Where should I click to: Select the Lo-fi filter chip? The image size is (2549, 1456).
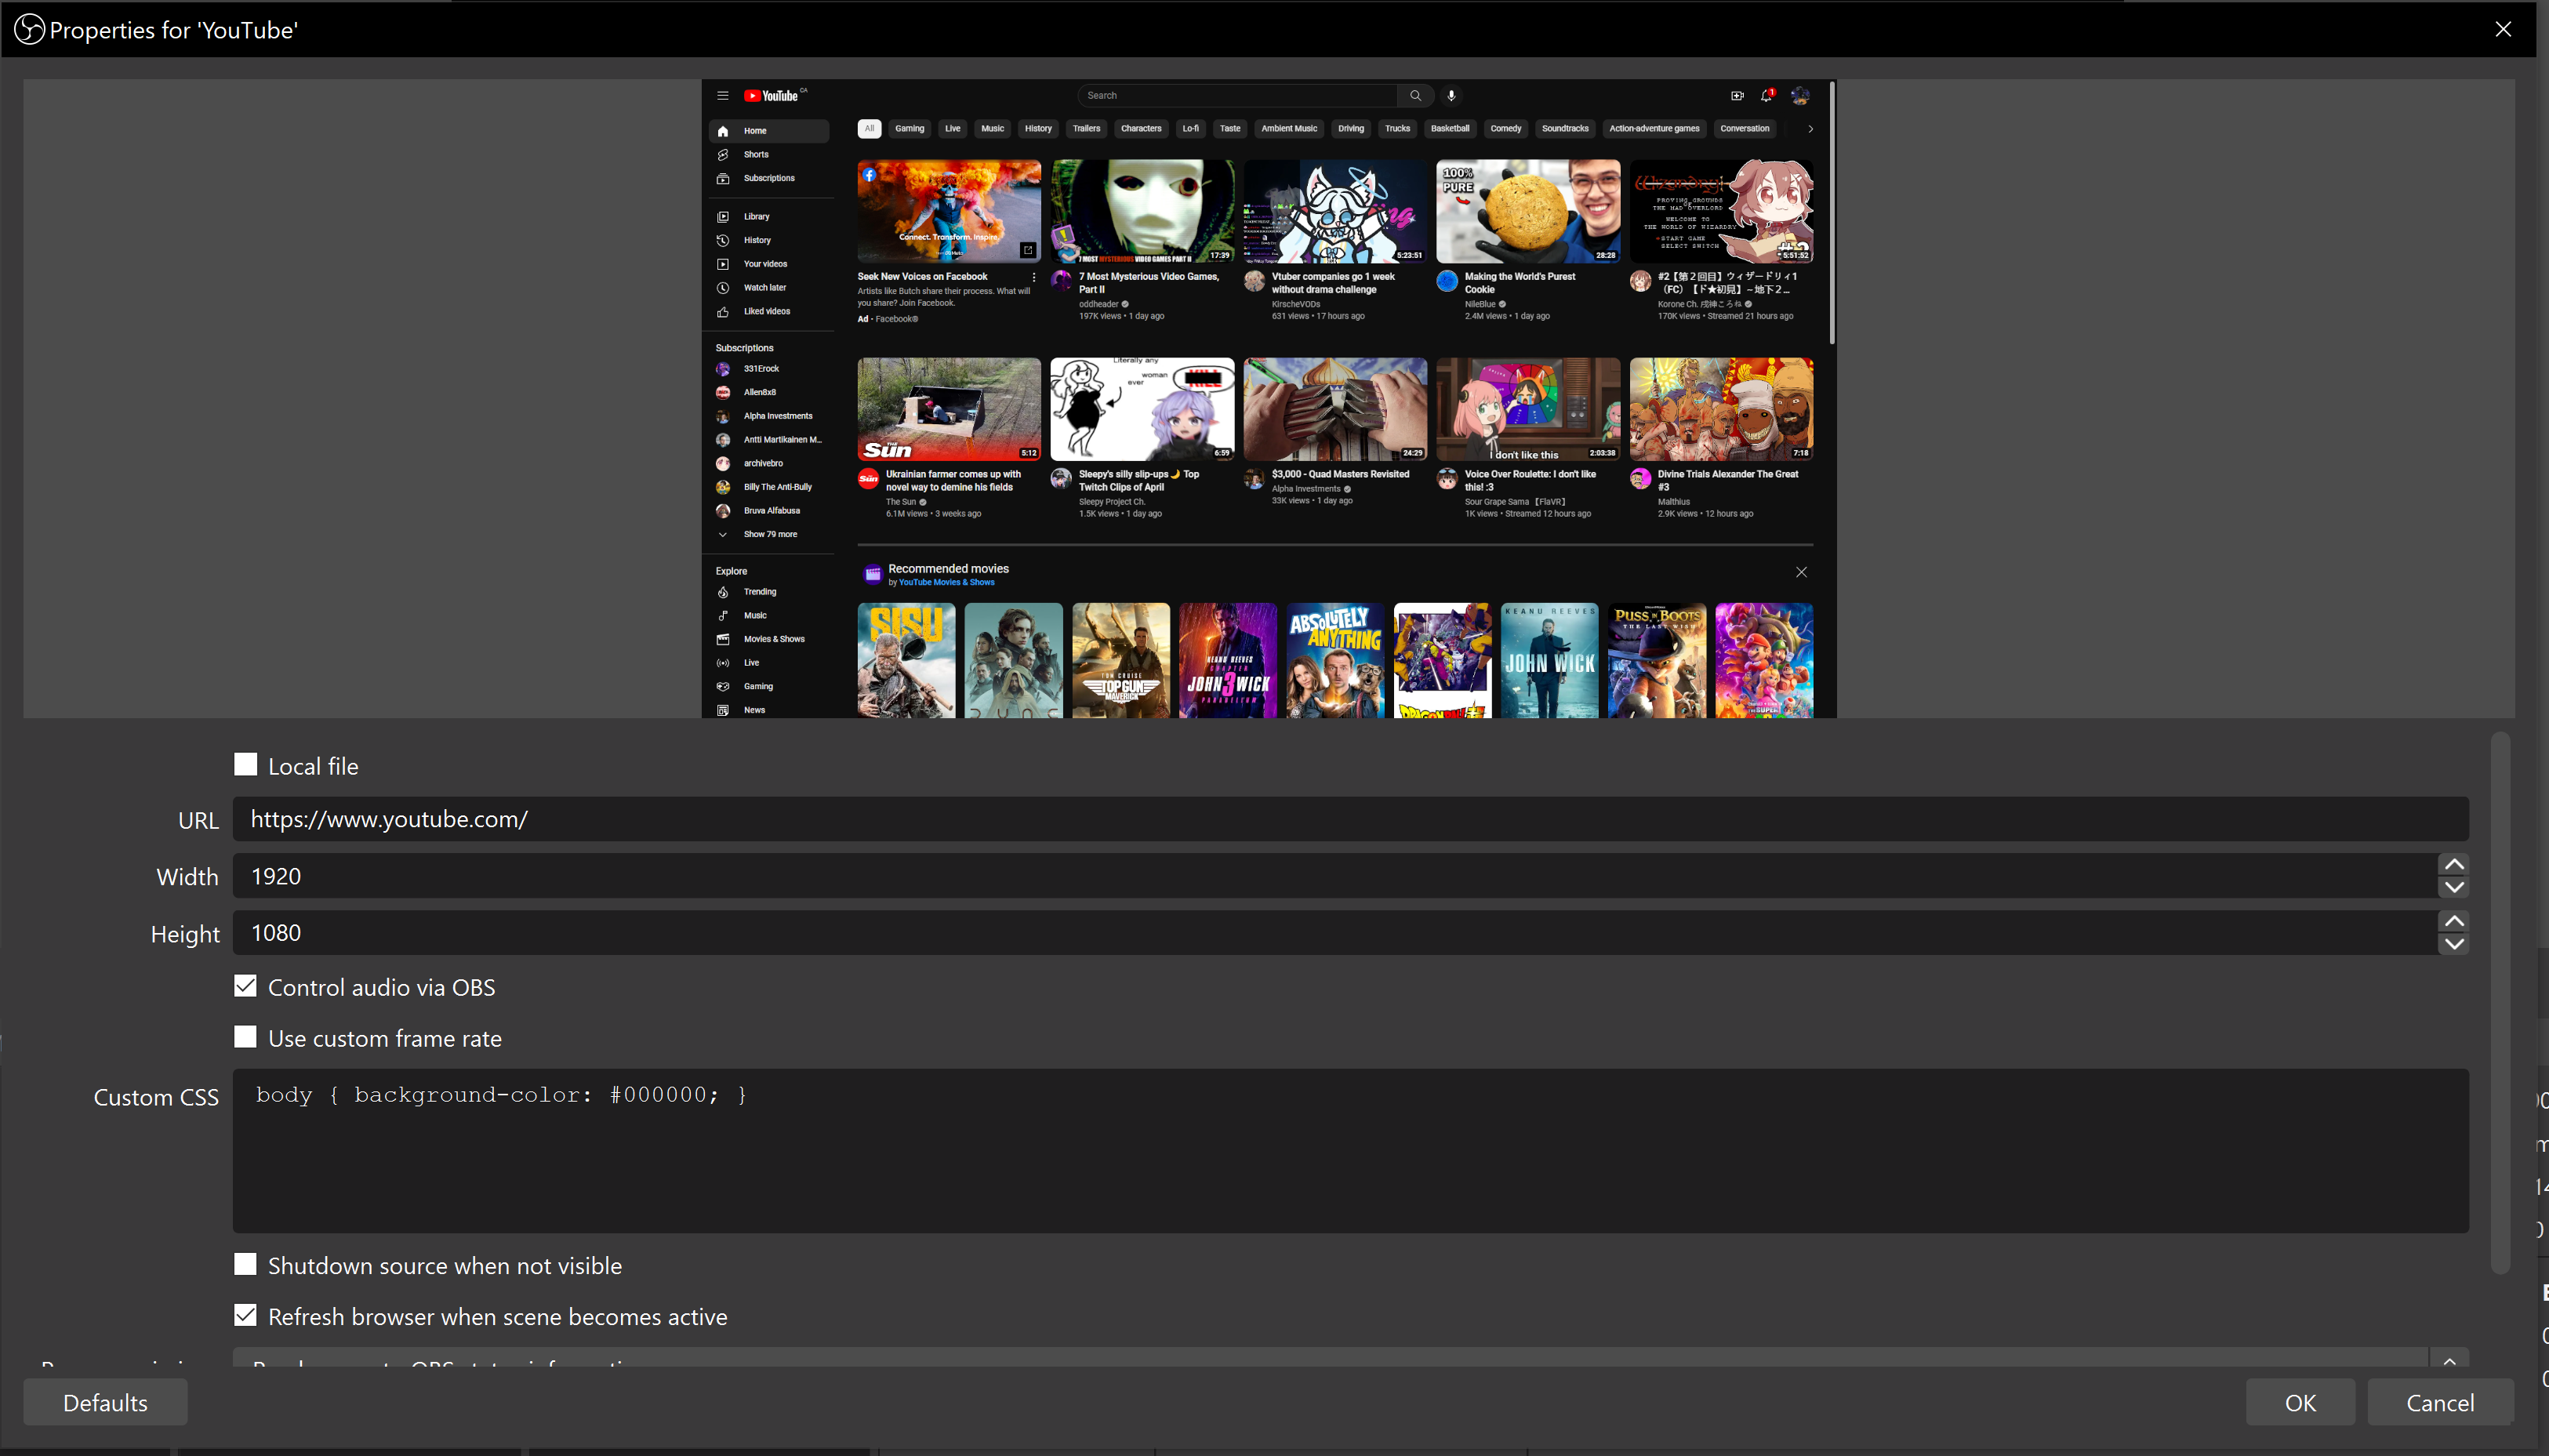1190,129
